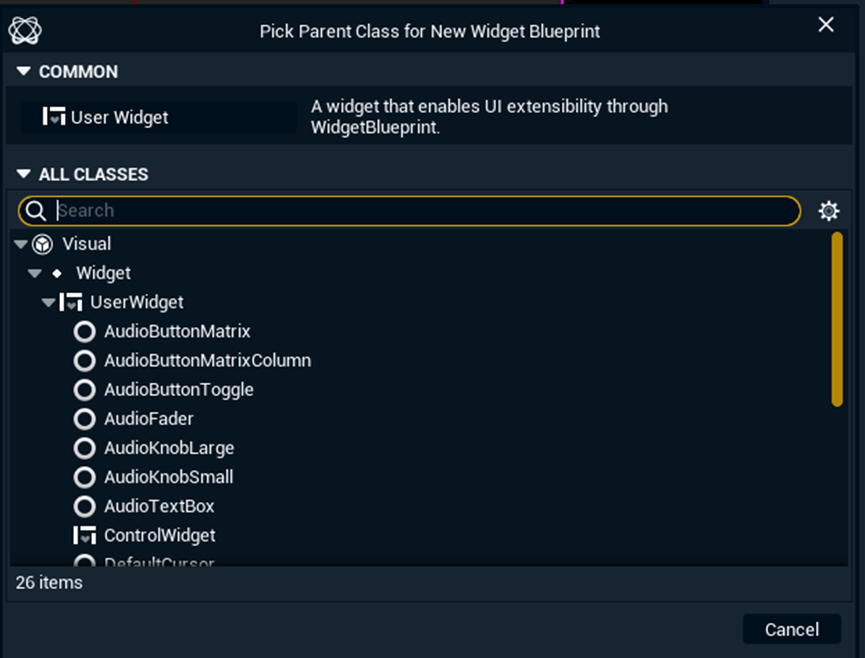This screenshot has height=658, width=865.
Task: Click the User Widget icon in Common
Action: click(54, 117)
